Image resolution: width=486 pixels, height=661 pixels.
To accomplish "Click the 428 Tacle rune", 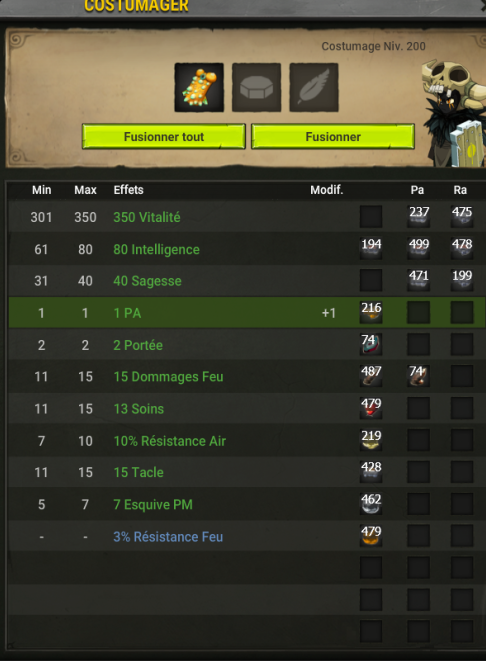I will pos(371,472).
